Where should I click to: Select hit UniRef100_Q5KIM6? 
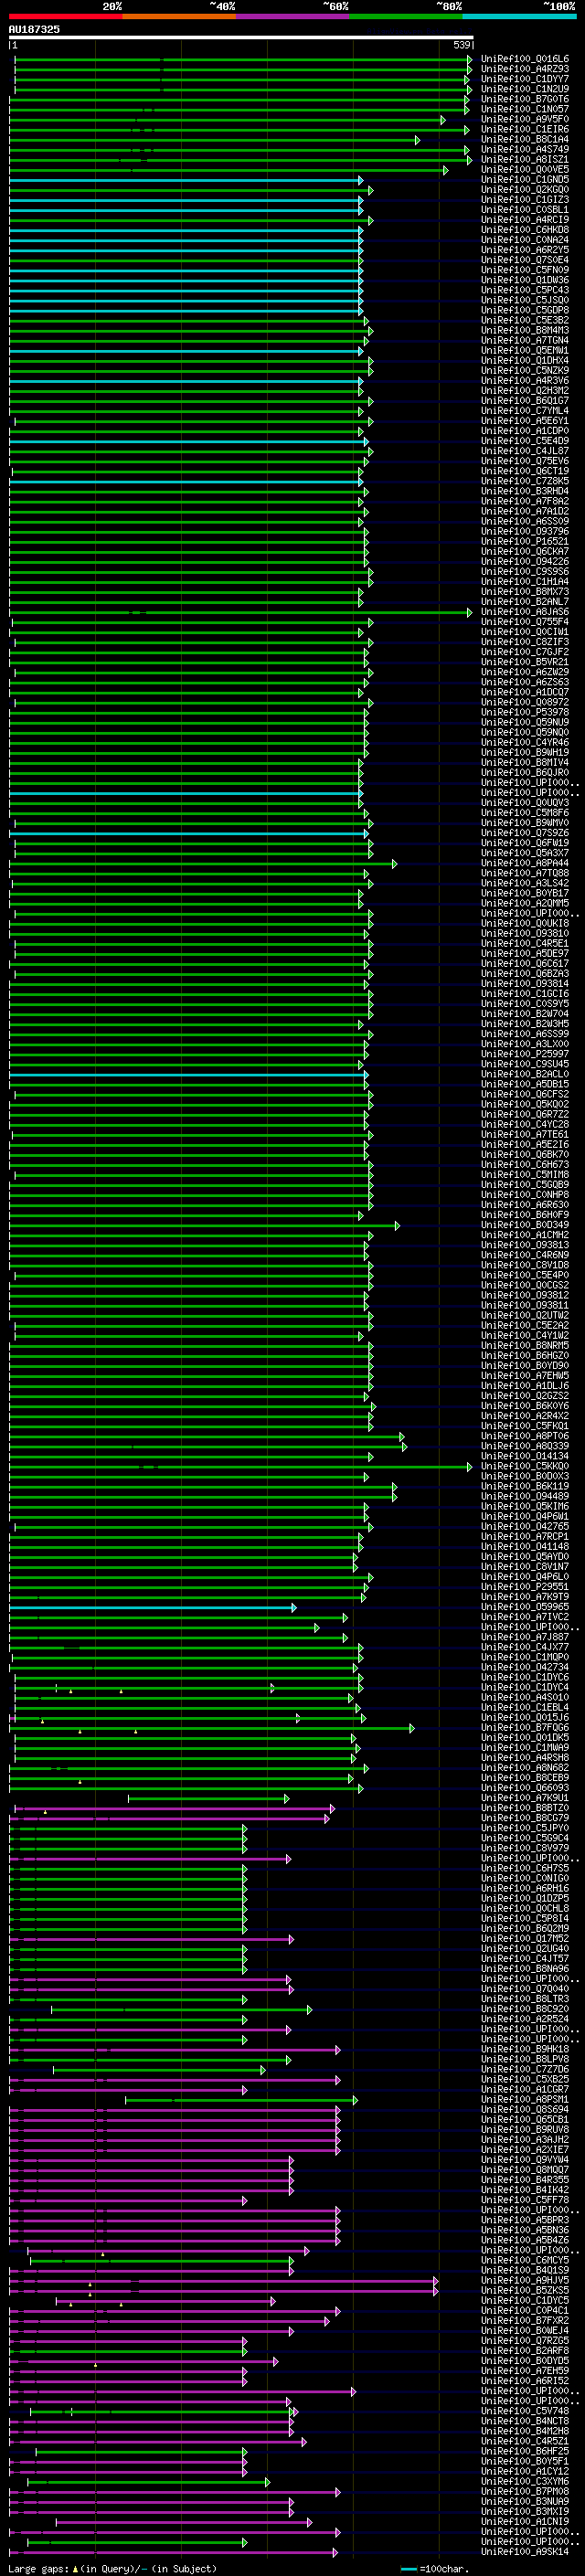[x=525, y=1507]
